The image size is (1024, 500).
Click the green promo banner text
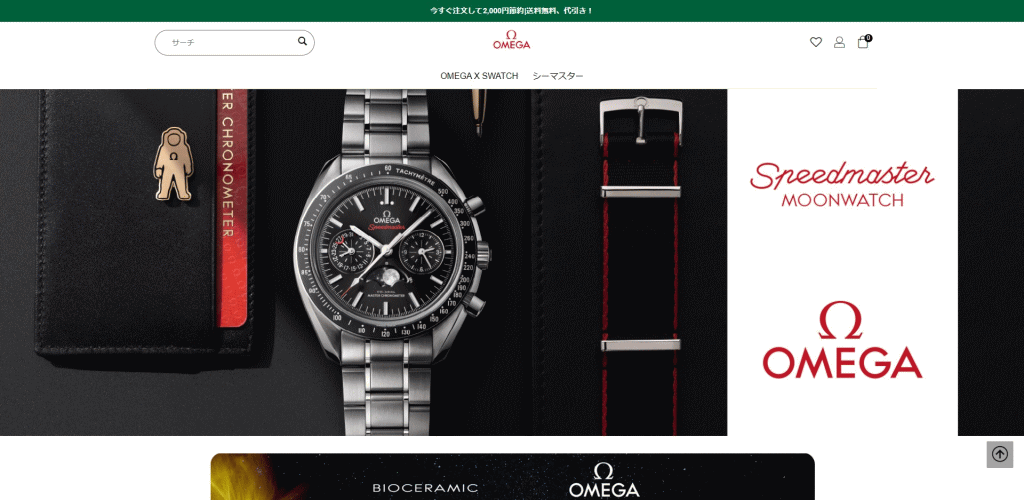click(512, 11)
